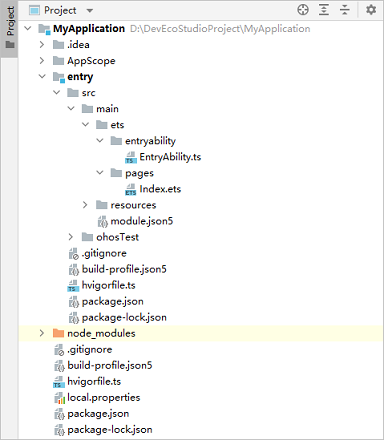The width and height of the screenshot is (384, 440).
Task: Expand the resources folder
Action: (85, 205)
